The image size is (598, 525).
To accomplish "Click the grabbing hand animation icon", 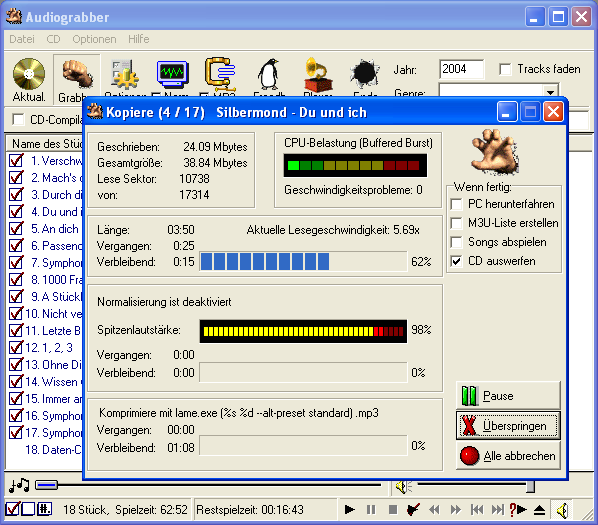I will 495,152.
